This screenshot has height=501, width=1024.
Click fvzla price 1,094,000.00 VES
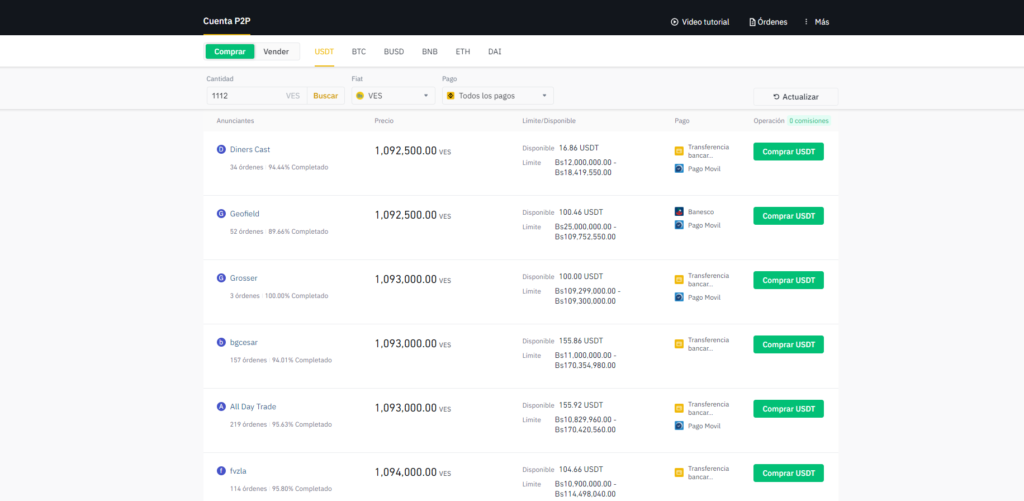[x=413, y=472]
